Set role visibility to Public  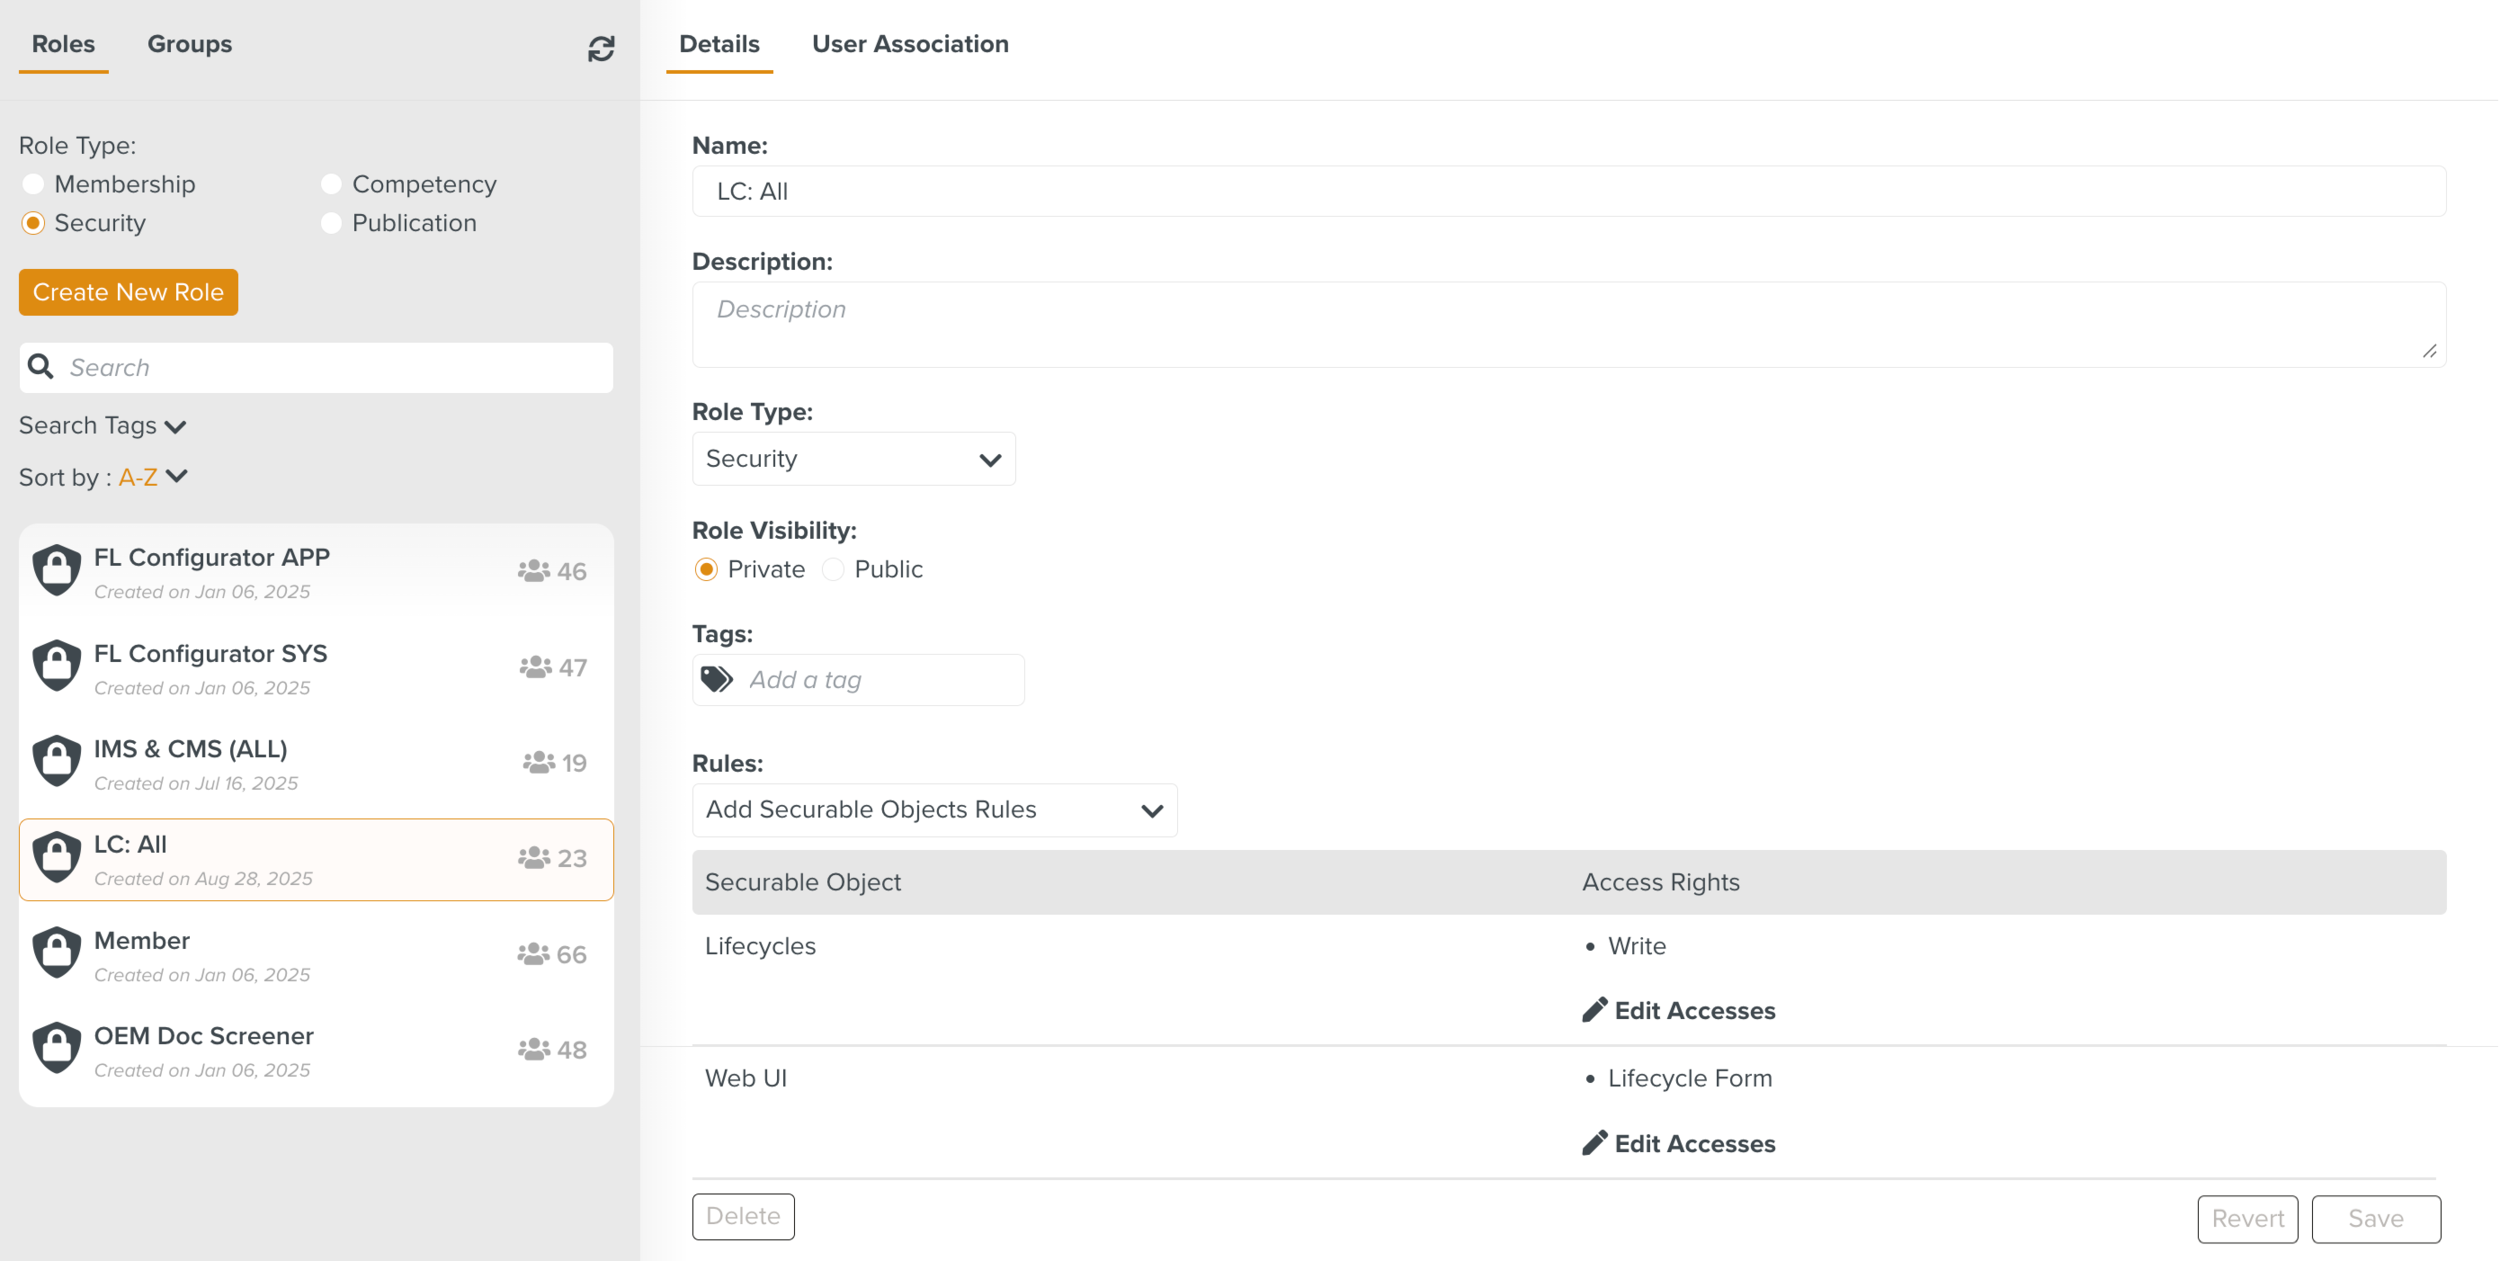click(833, 569)
